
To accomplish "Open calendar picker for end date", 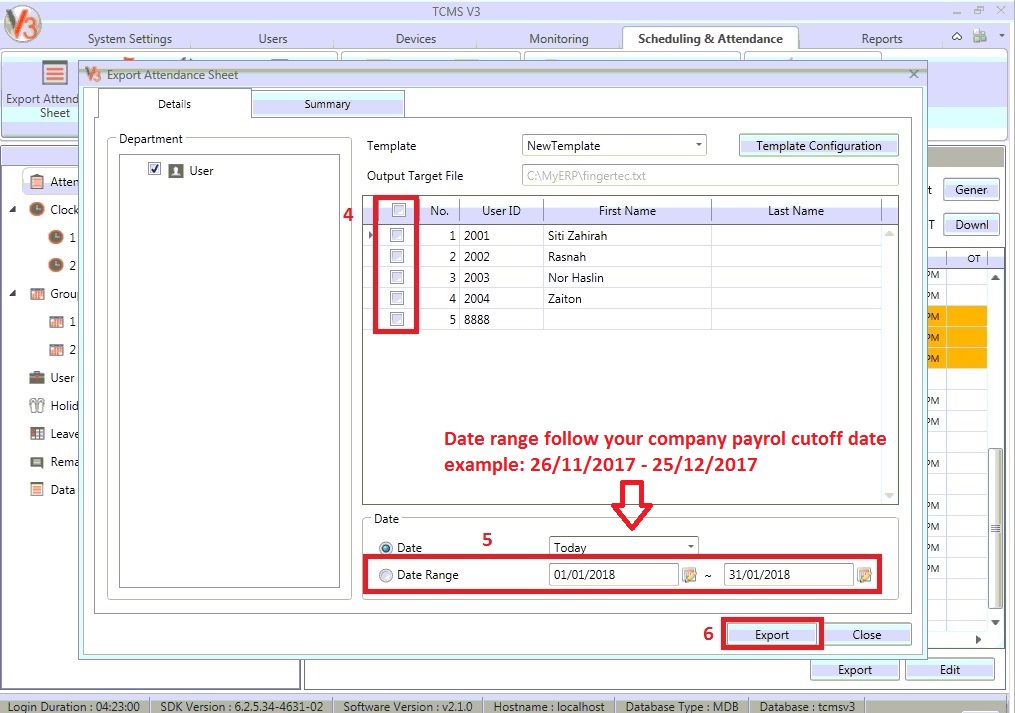I will click(x=864, y=575).
